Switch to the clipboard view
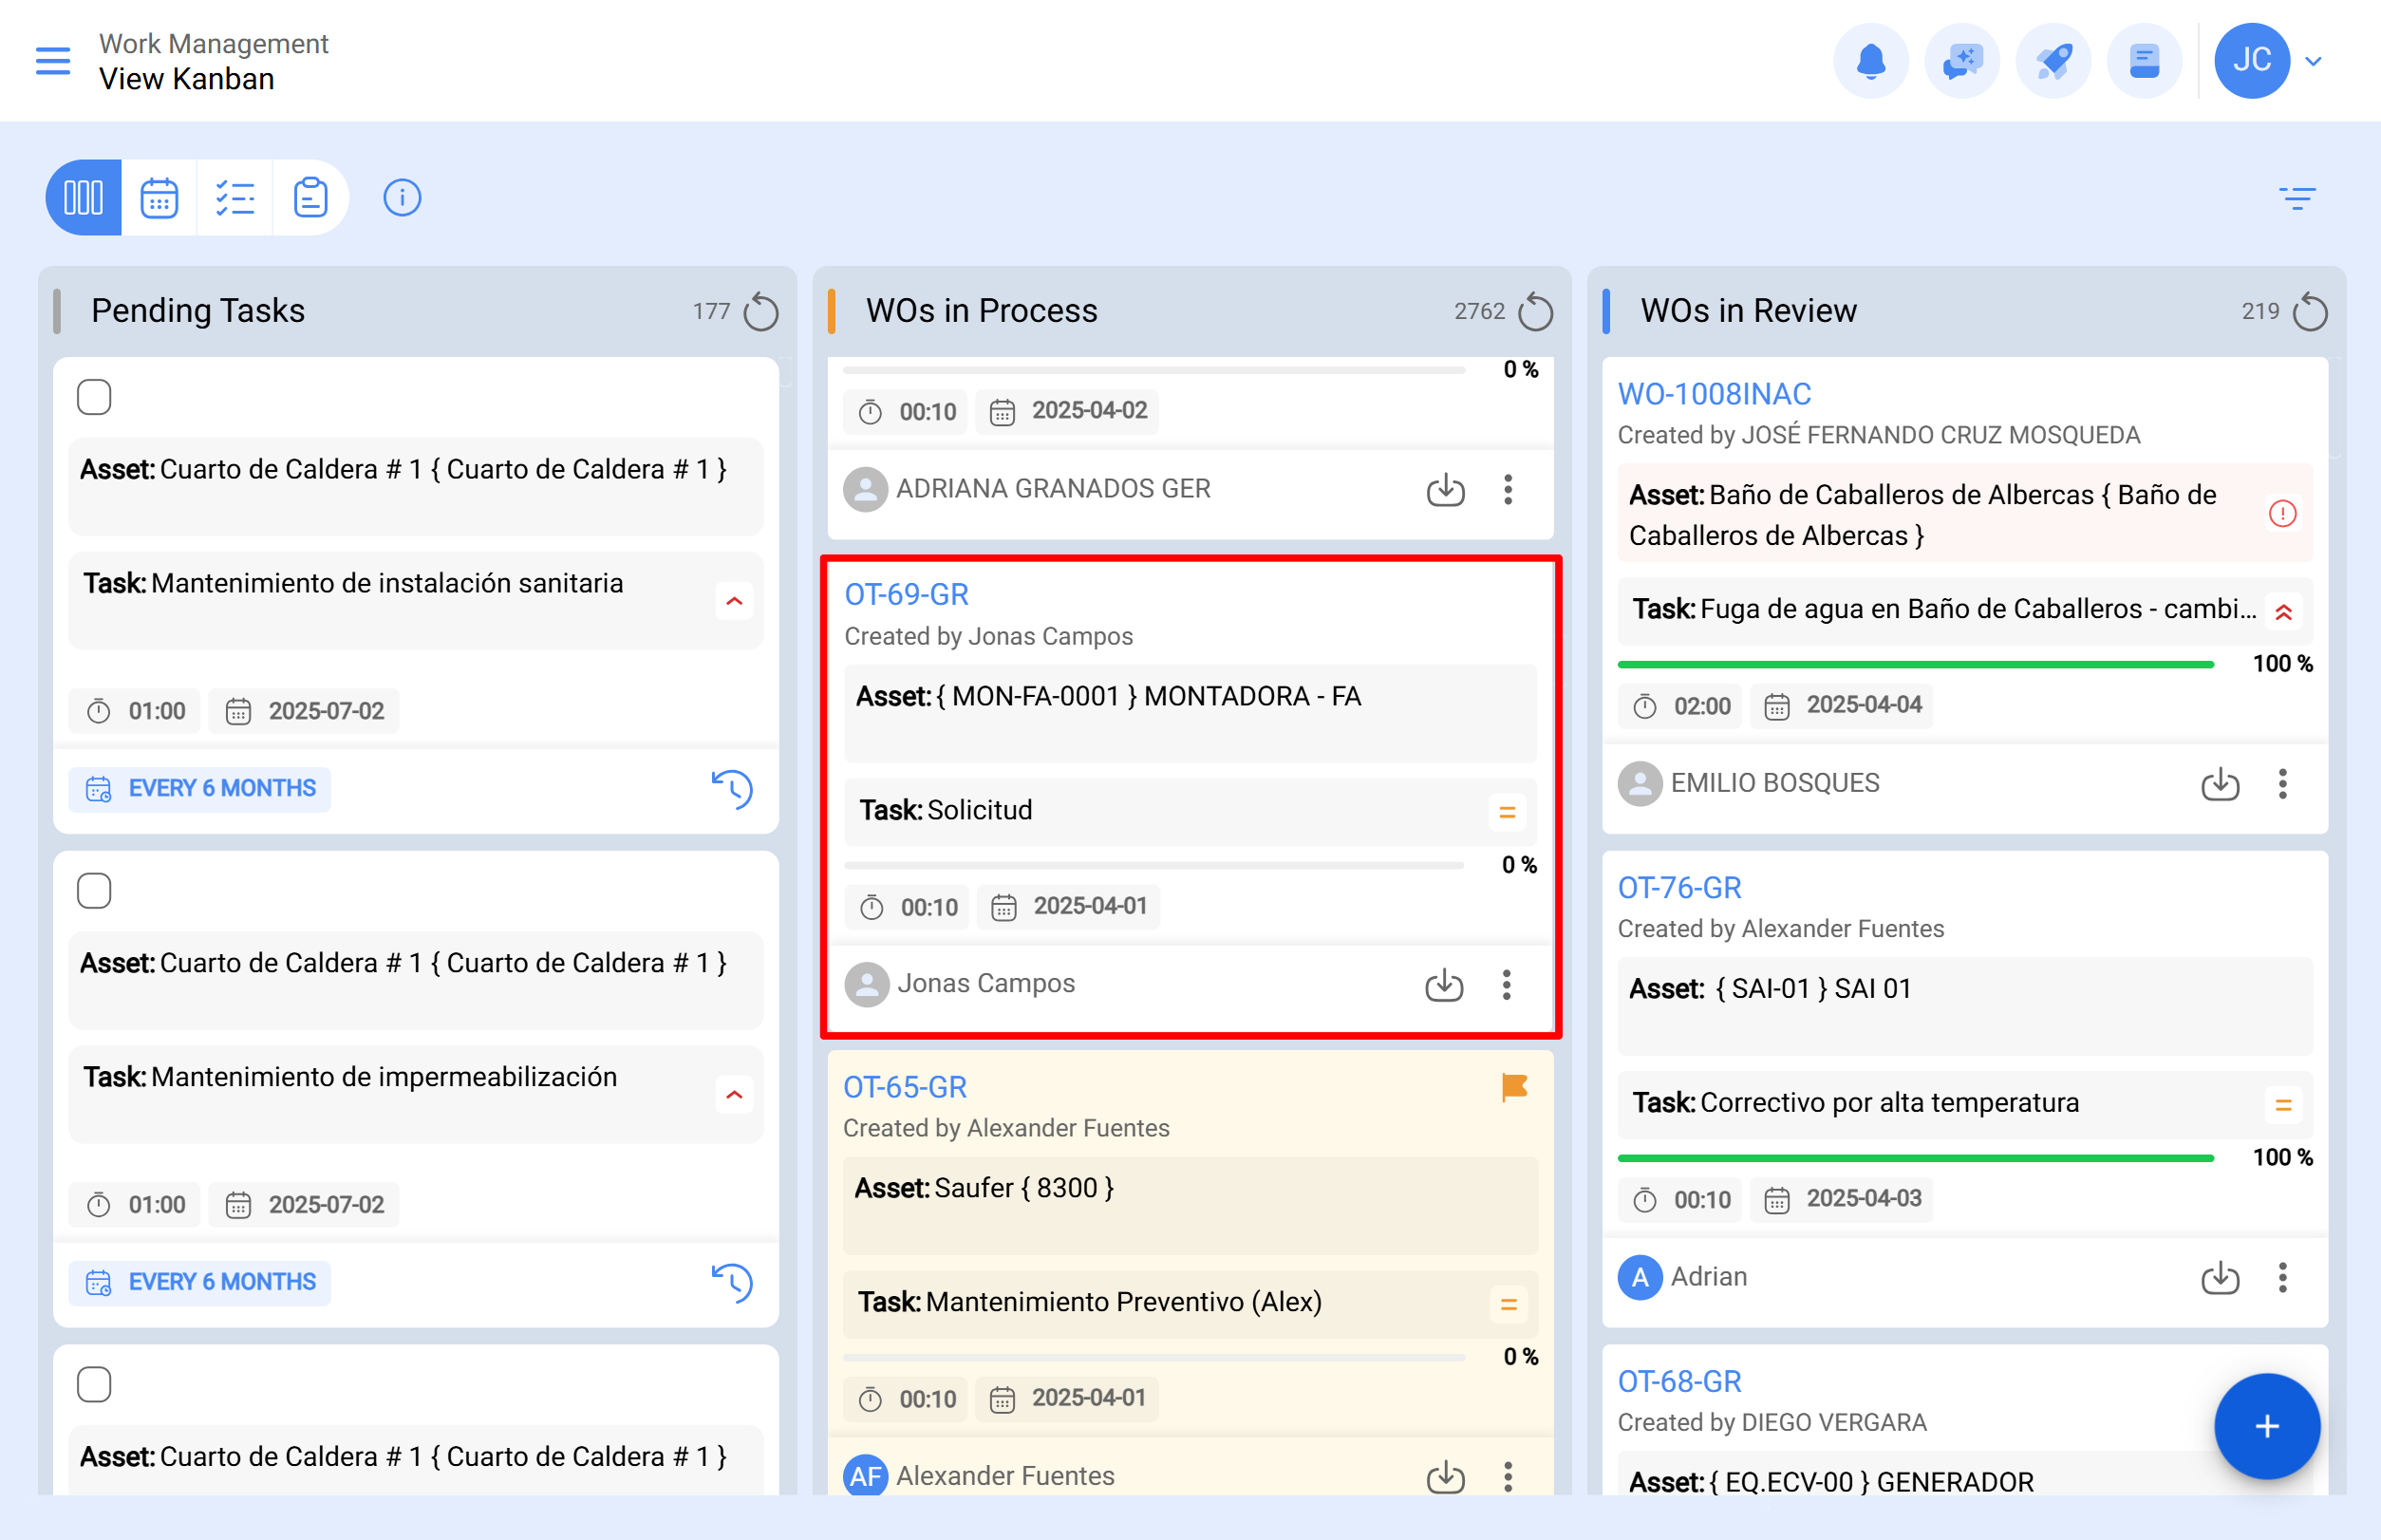Screen dimensions: 2381x1540 point(311,197)
